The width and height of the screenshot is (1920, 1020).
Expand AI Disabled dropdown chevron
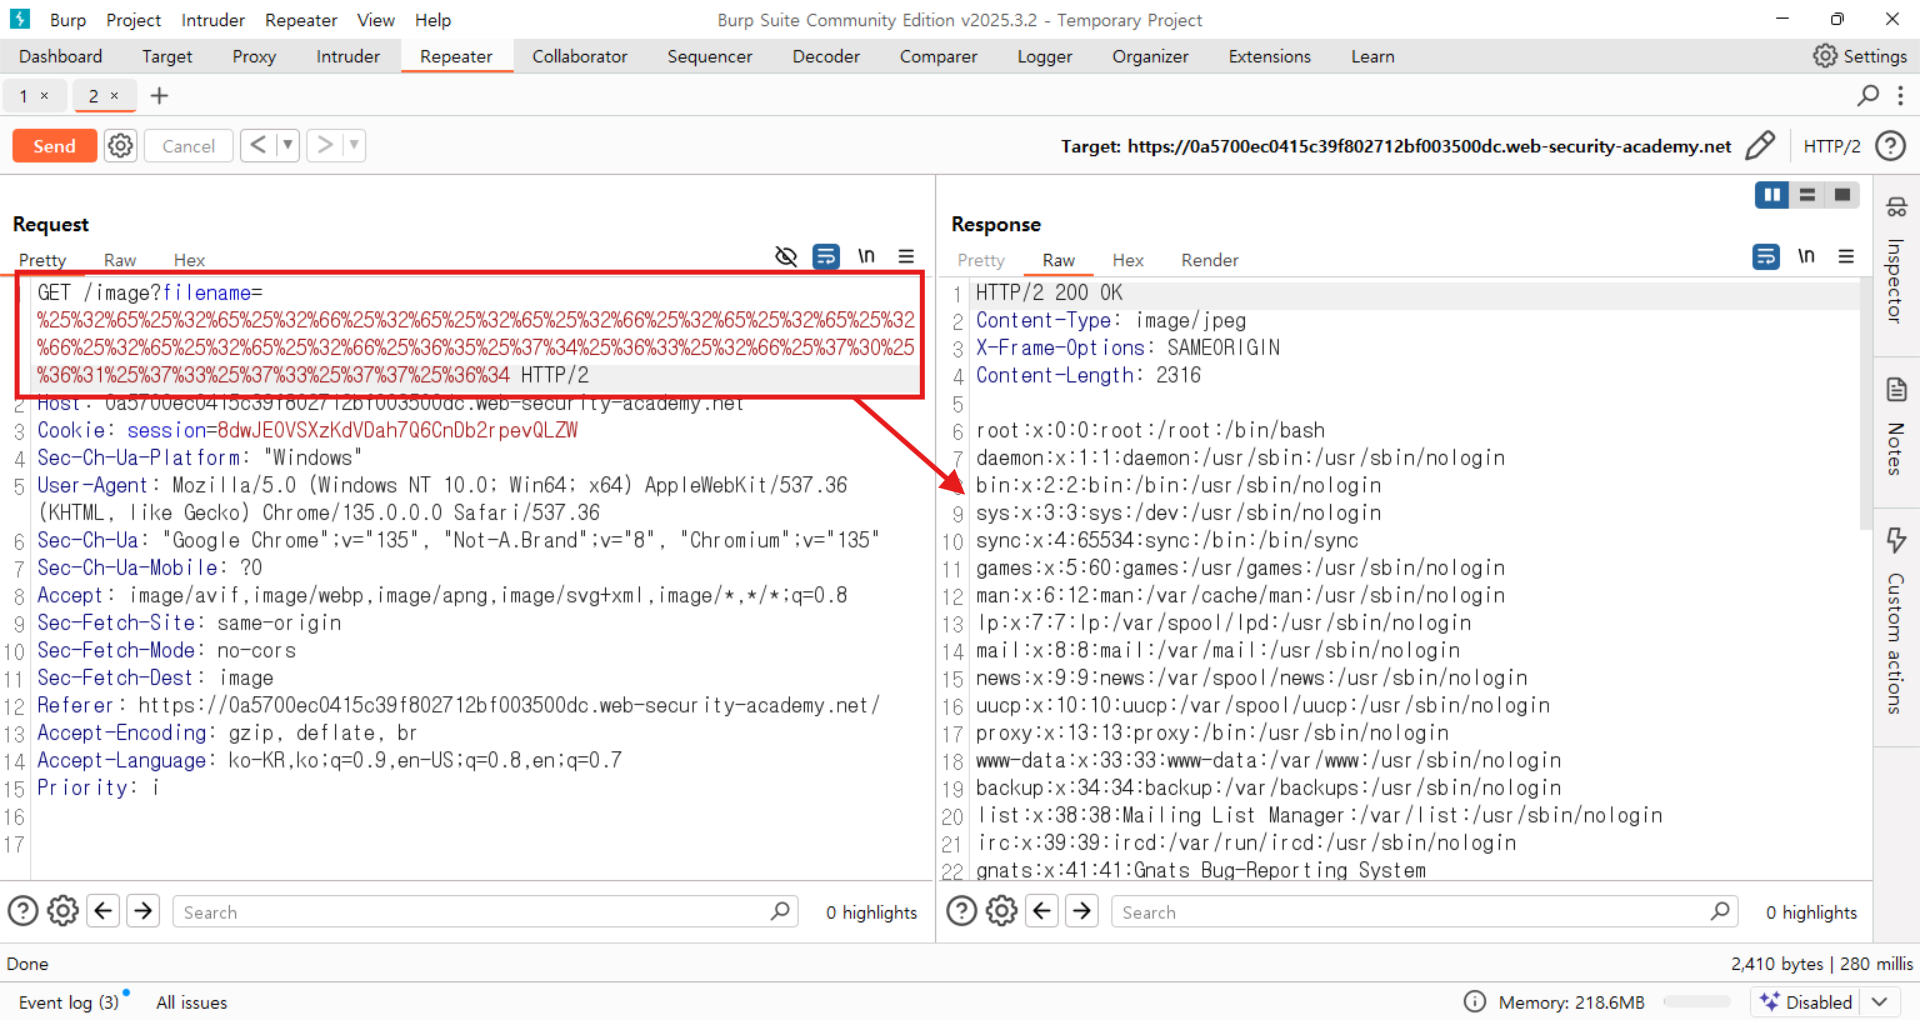point(1880,1002)
